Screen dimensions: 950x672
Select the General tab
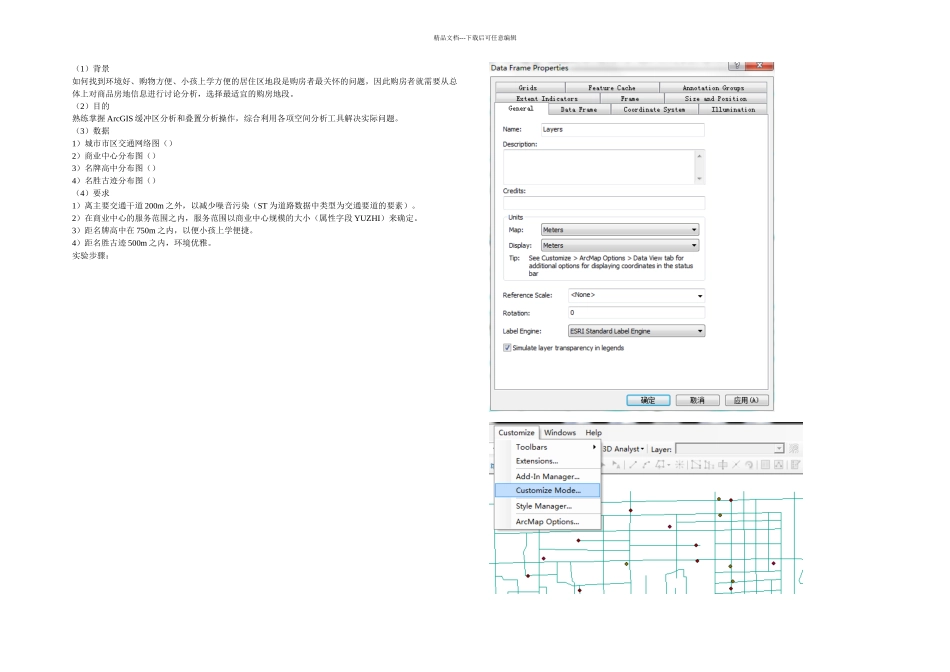point(521,108)
